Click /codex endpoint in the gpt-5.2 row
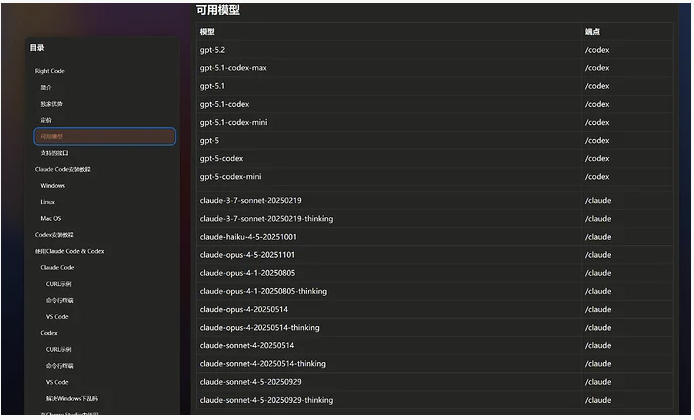 click(x=597, y=50)
